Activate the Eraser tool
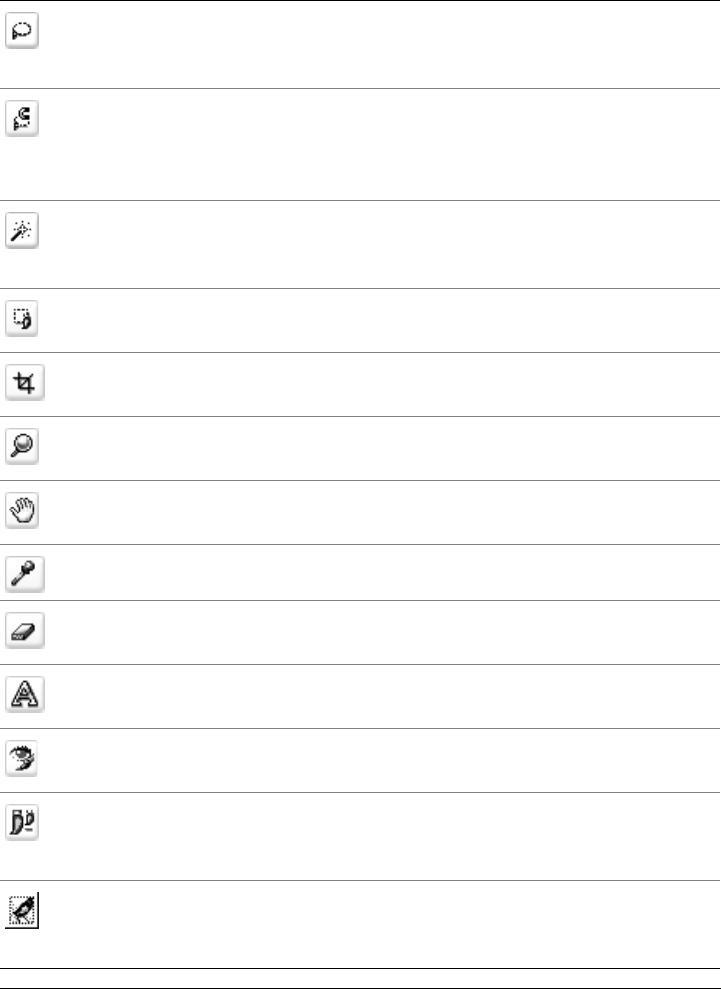This screenshot has height=989, width=721. tap(25, 630)
